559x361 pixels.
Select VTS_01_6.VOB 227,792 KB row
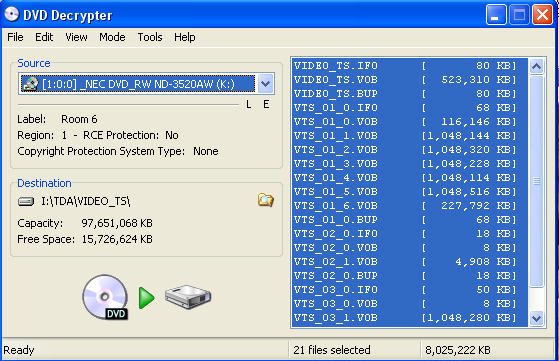[410, 206]
